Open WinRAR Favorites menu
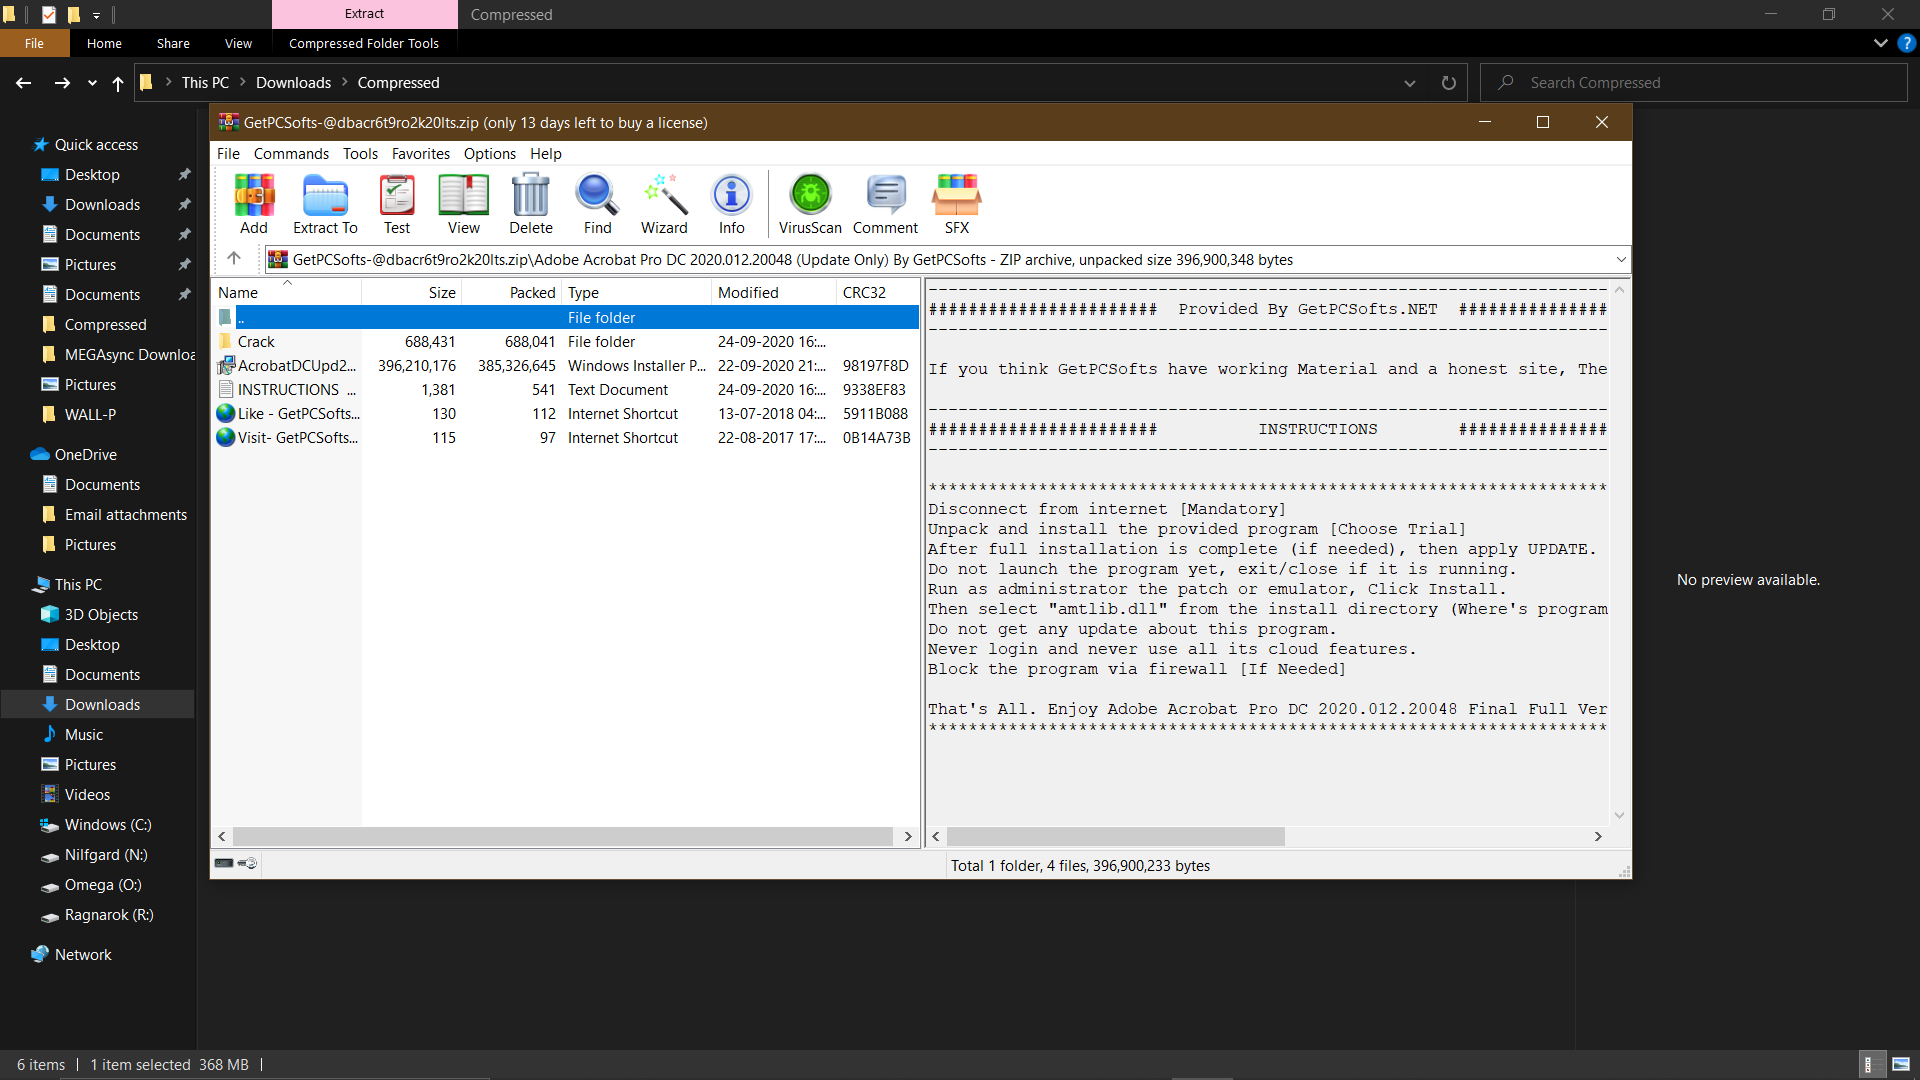The height and width of the screenshot is (1080, 1920). (421, 153)
